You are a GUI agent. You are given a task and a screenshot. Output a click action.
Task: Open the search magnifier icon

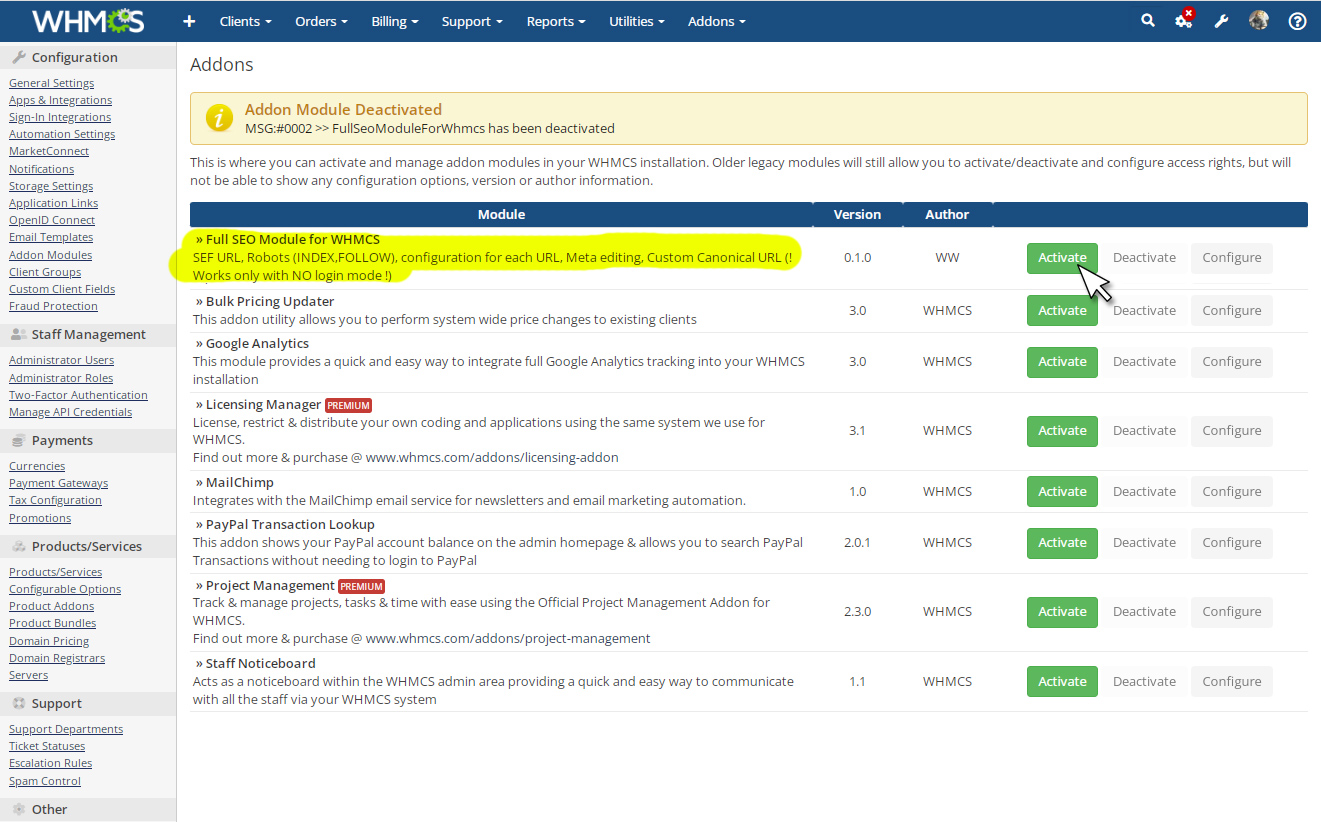(1147, 20)
